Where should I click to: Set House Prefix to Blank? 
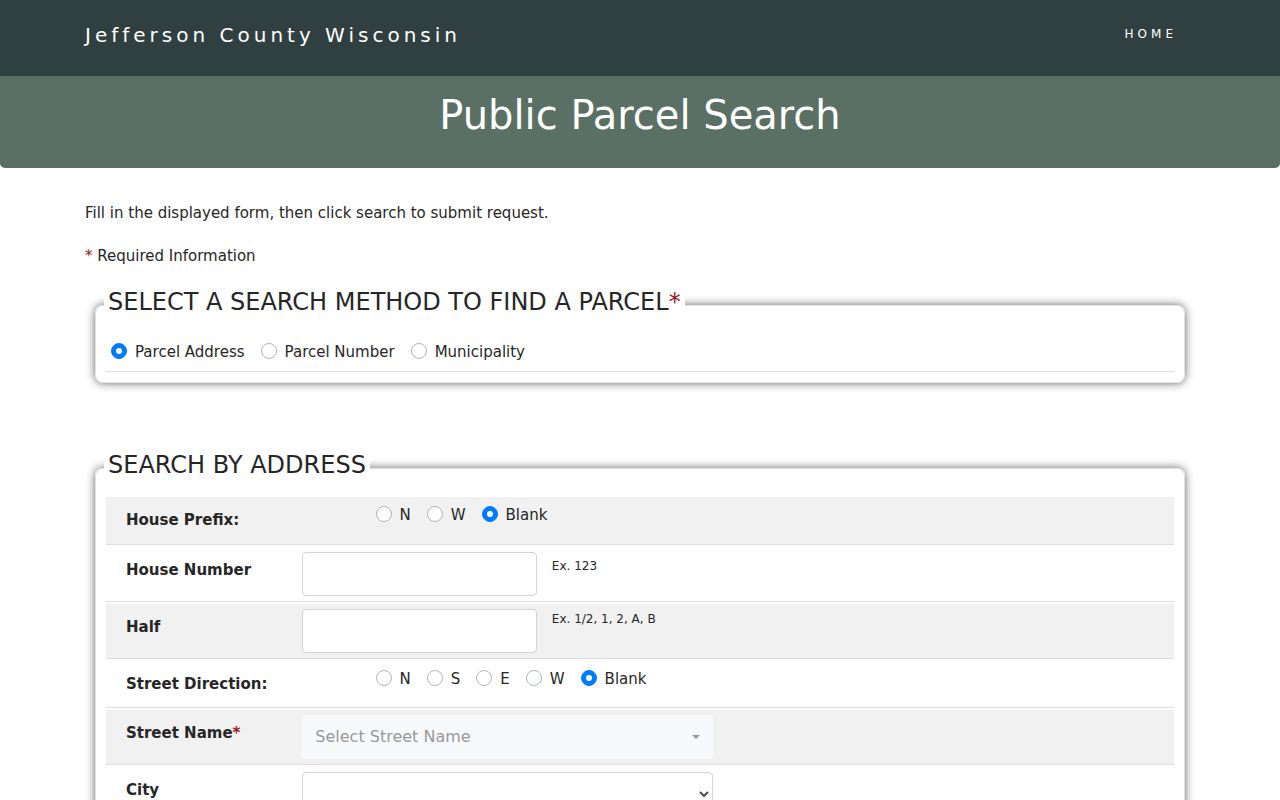490,514
